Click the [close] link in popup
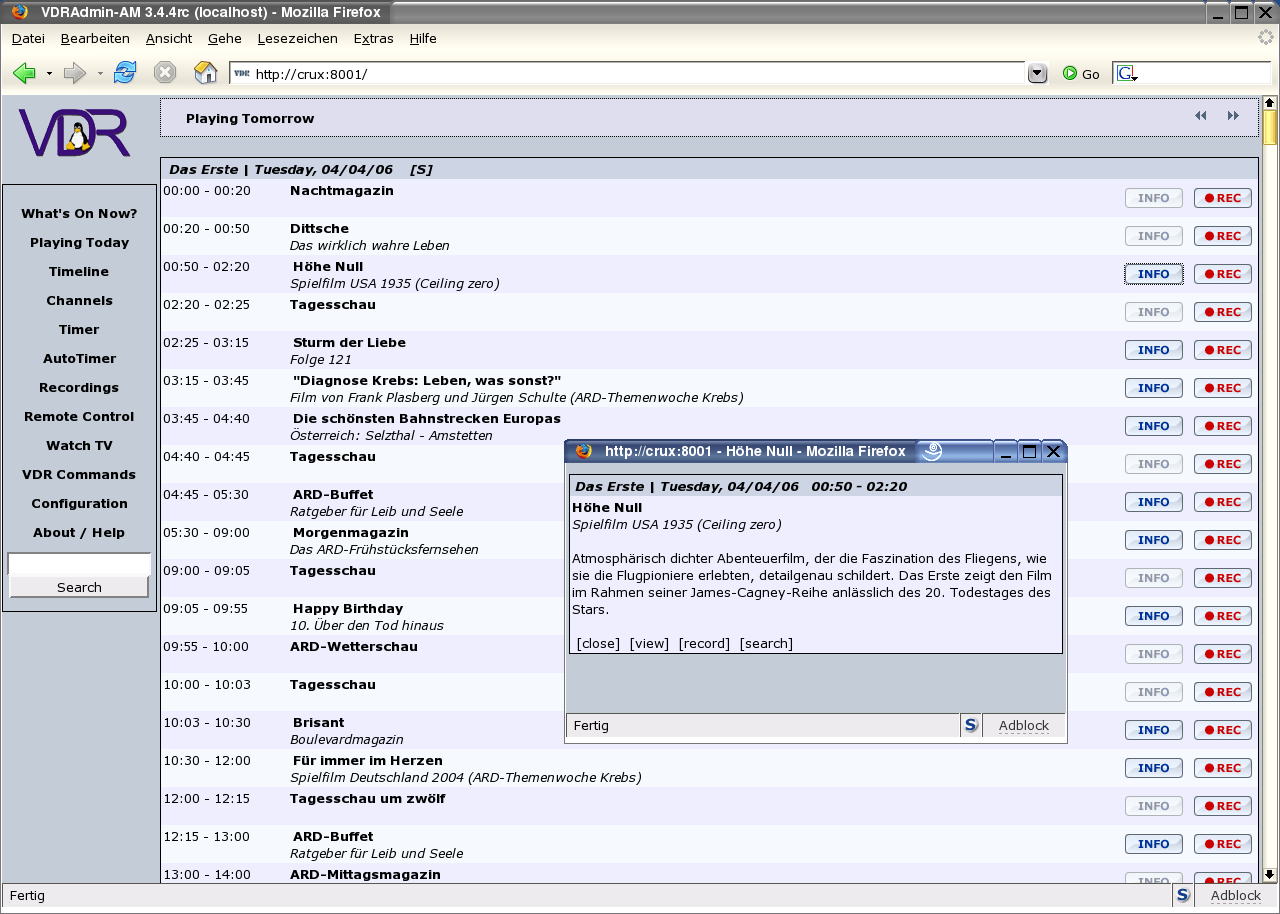This screenshot has width=1280, height=914. (598, 643)
